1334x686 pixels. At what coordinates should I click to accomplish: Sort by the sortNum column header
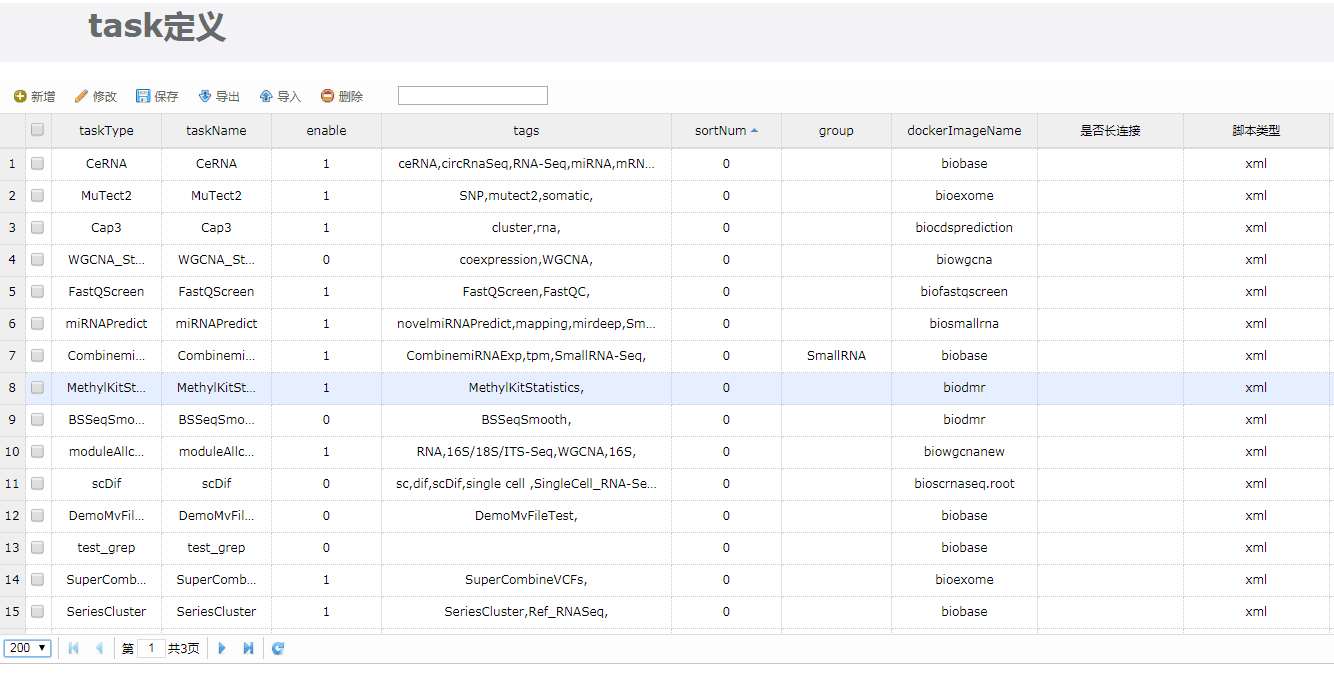point(720,130)
